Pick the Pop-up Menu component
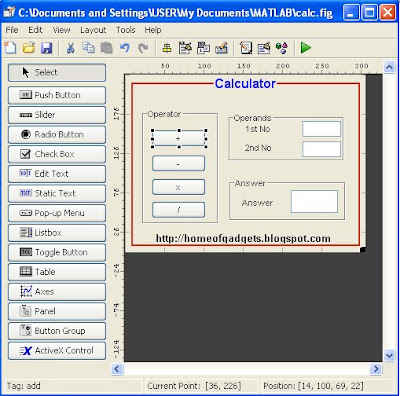 57,213
